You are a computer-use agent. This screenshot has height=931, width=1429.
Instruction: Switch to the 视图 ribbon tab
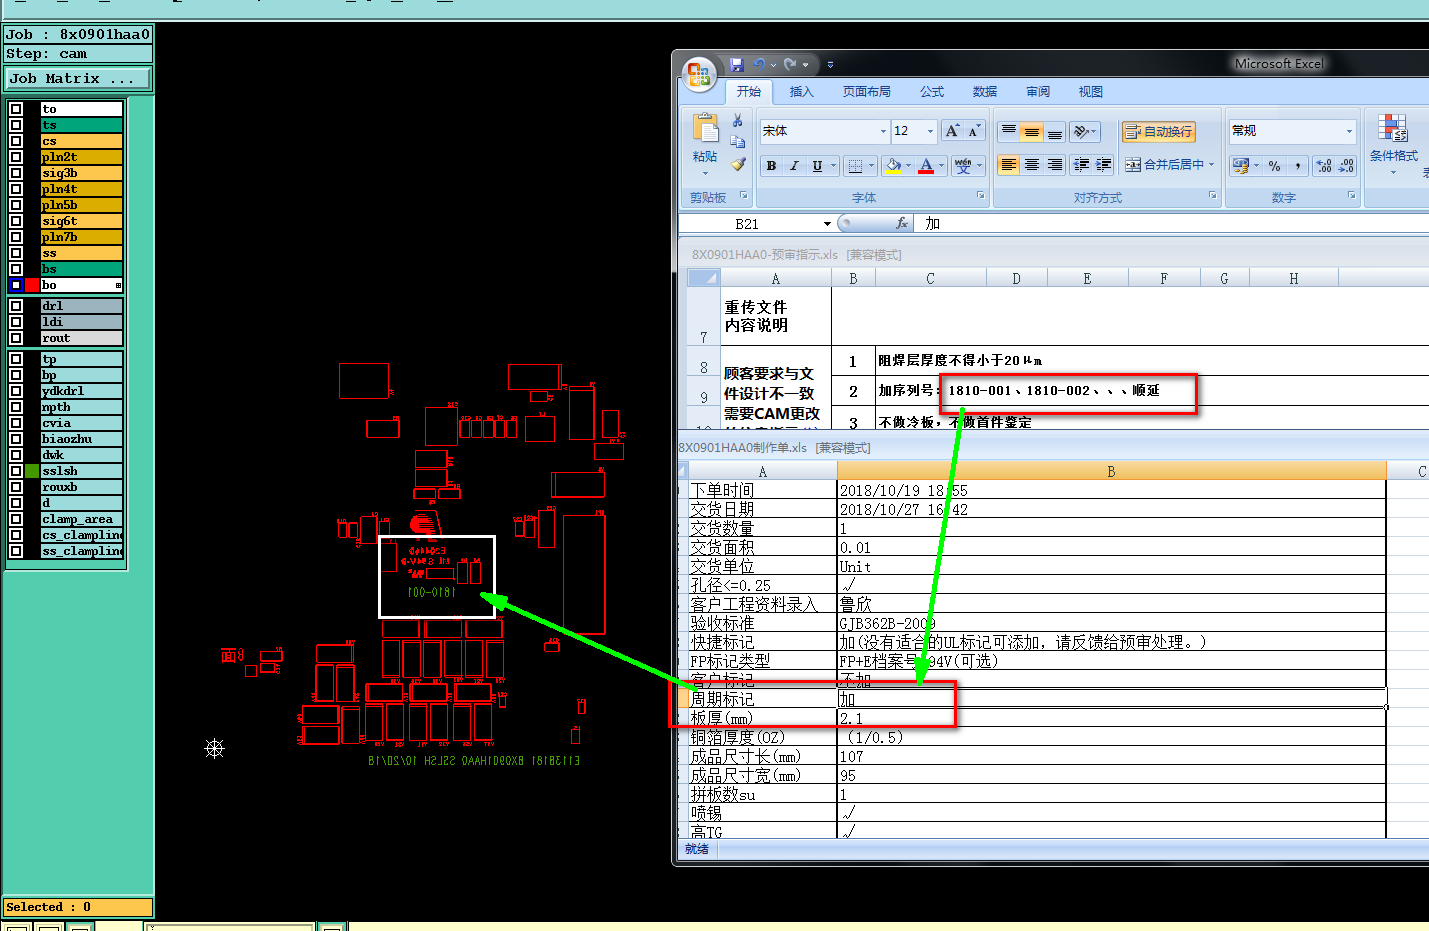pyautogui.click(x=1090, y=91)
